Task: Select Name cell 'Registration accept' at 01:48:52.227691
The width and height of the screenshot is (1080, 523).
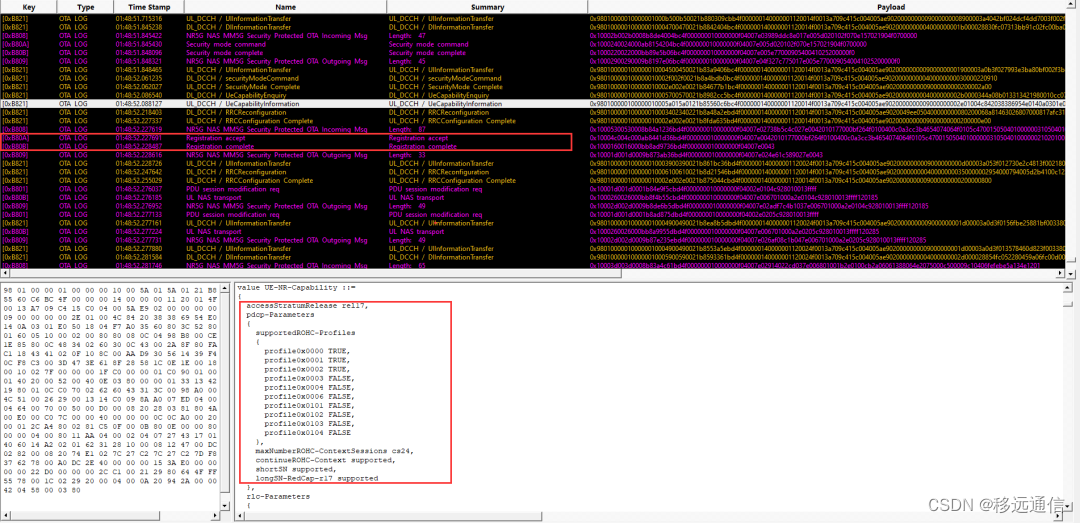Action: pos(216,138)
